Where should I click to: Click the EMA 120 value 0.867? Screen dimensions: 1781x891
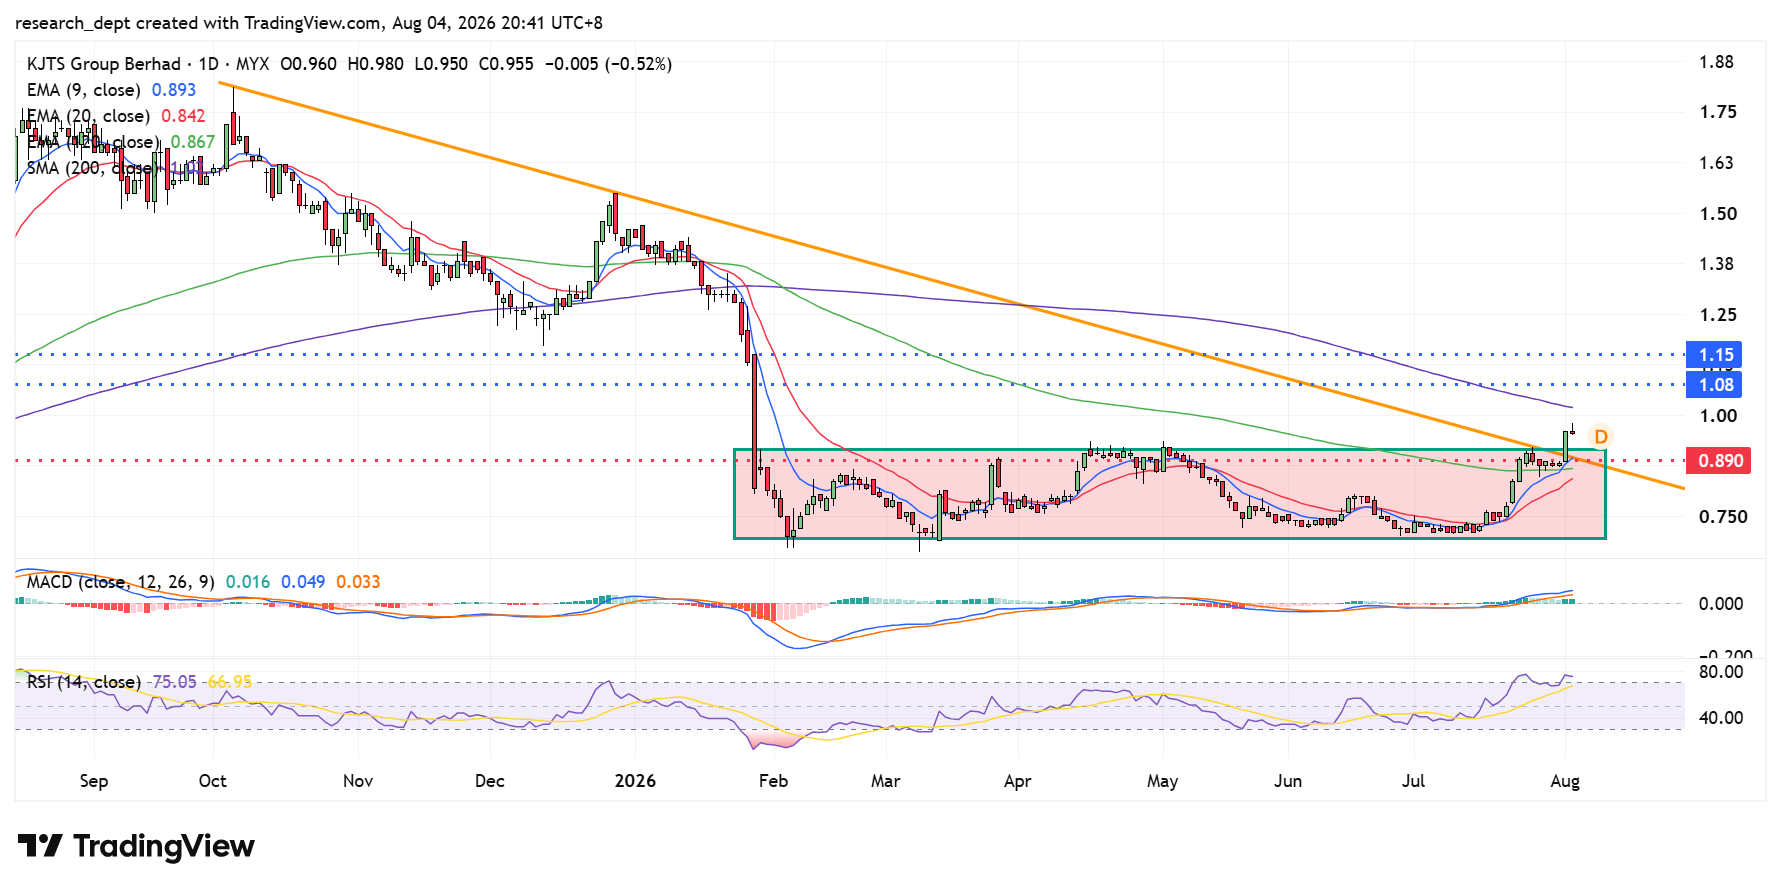pos(193,142)
